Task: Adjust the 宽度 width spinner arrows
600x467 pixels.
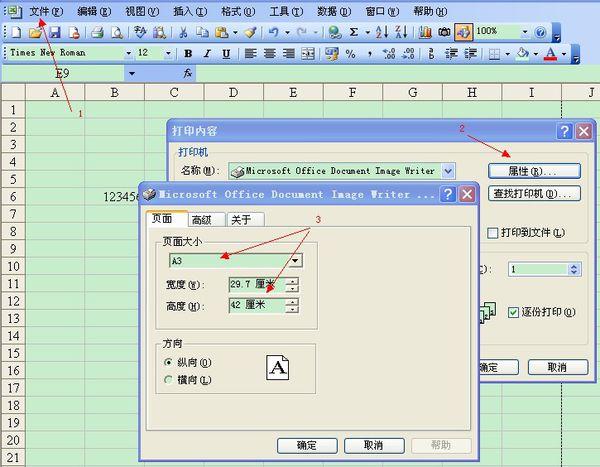Action: click(x=292, y=284)
